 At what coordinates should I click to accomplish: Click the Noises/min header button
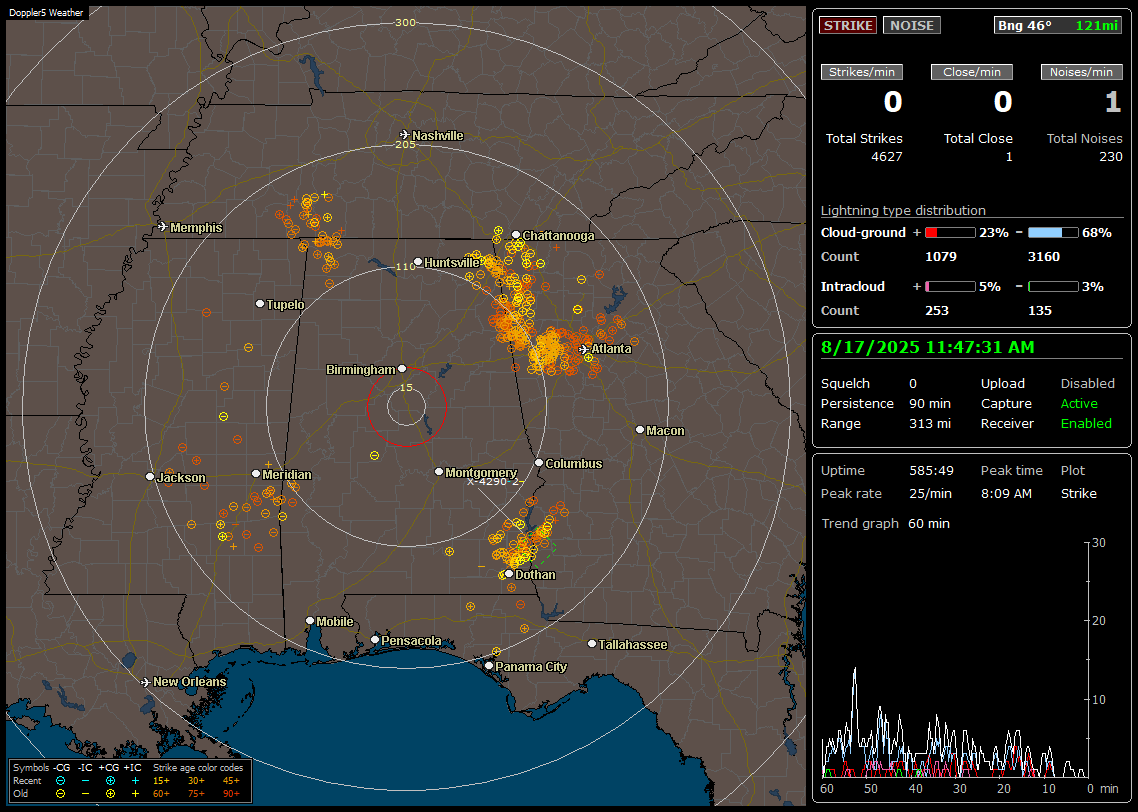pos(1081,72)
